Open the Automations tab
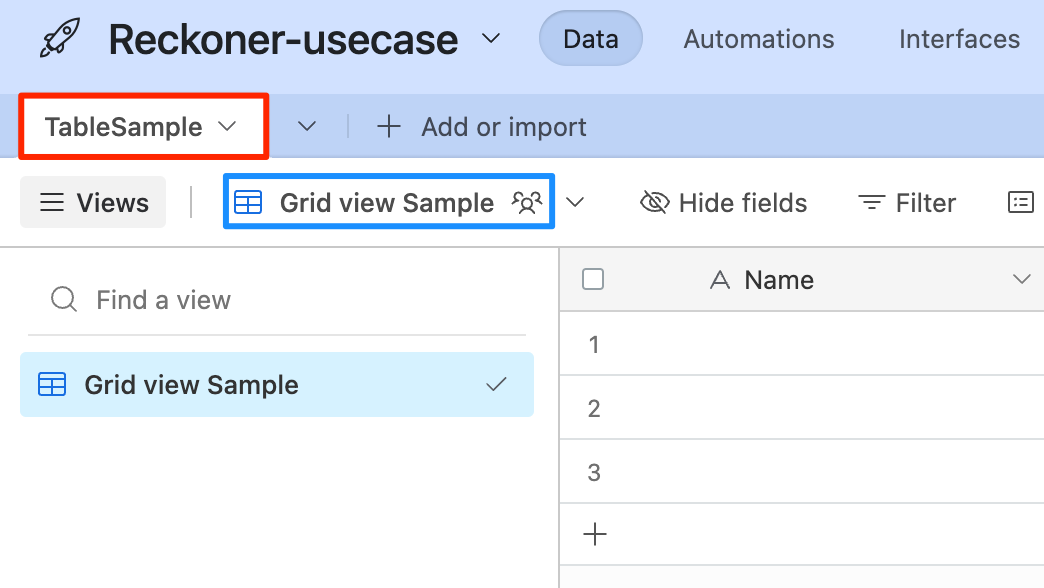 (x=758, y=39)
